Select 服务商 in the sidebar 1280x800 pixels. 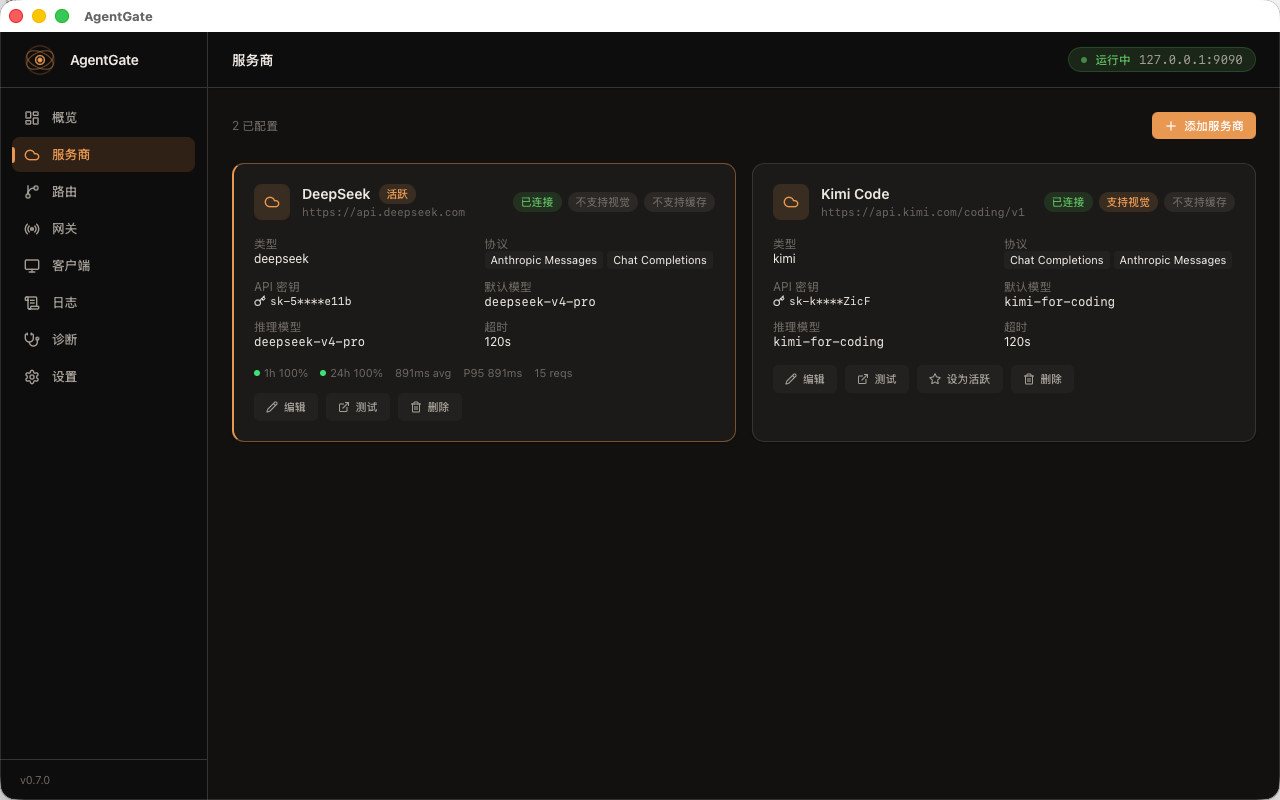103,155
